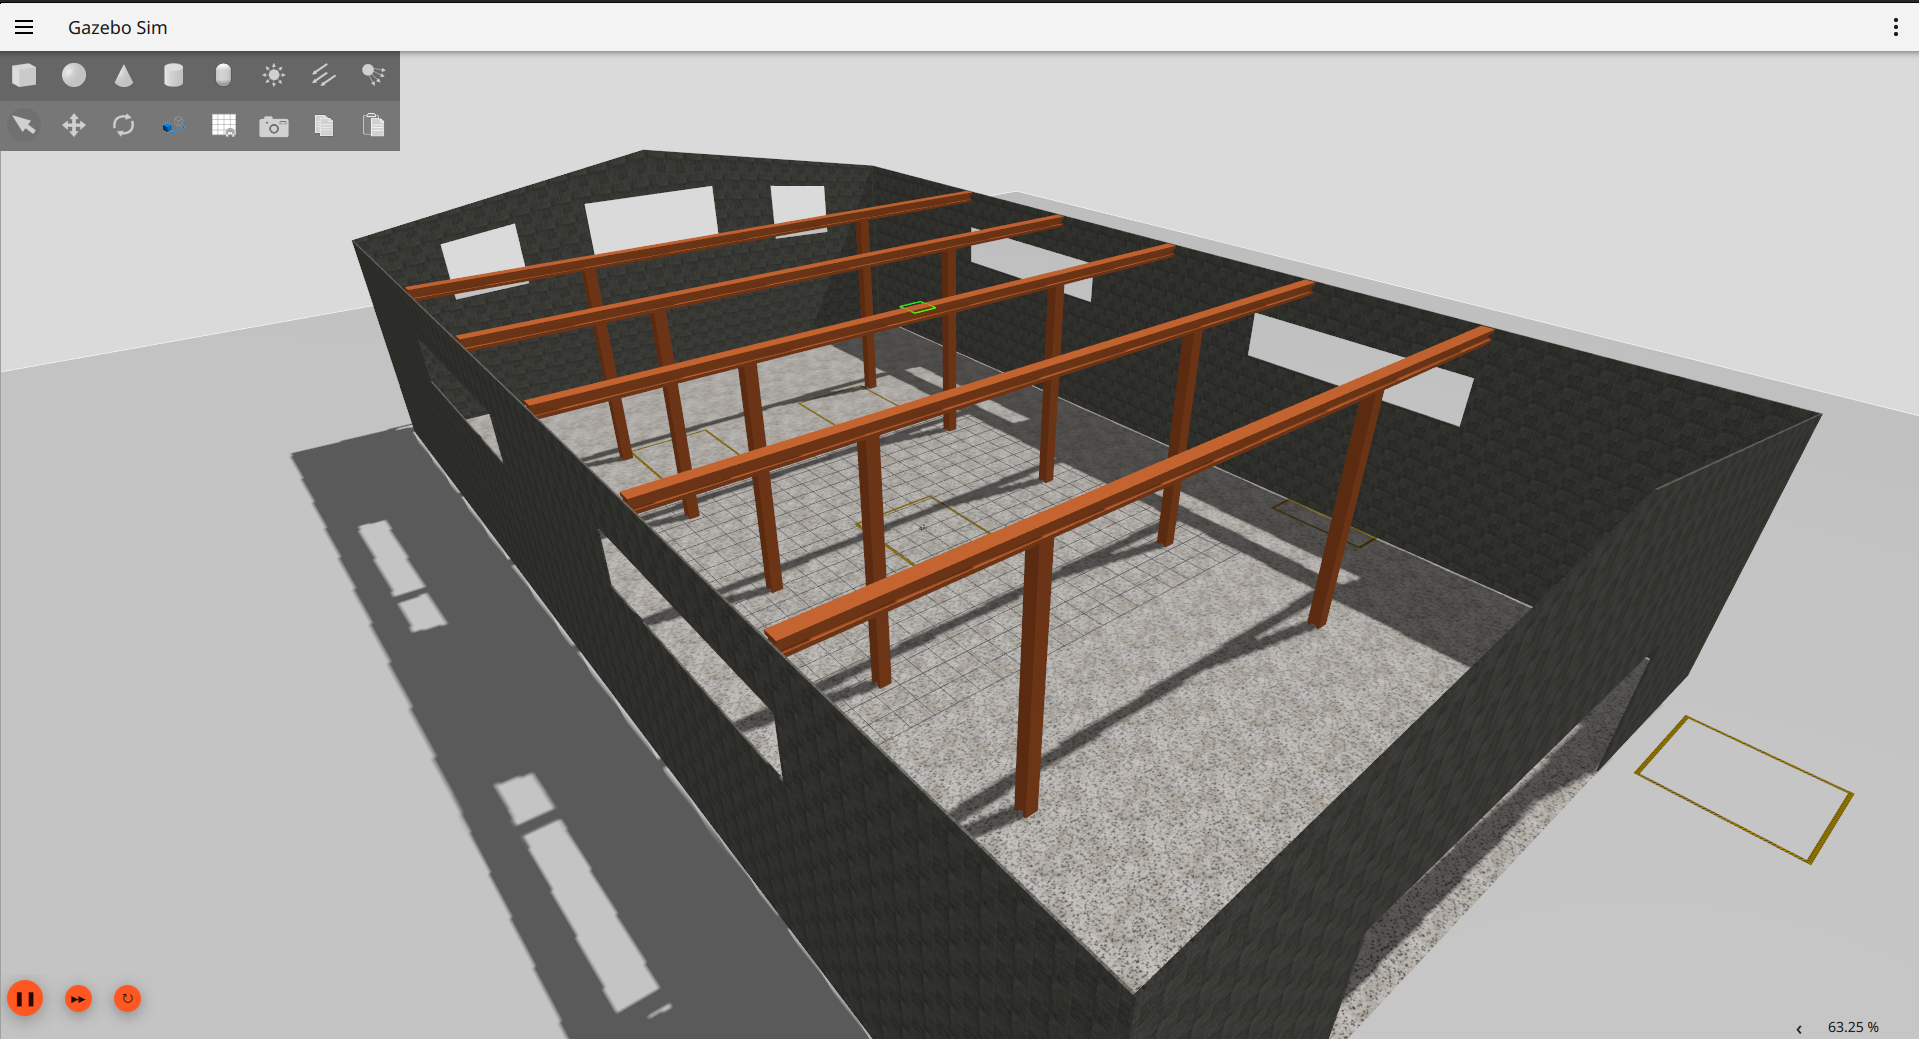Insert a cylinder into the scene
Image resolution: width=1919 pixels, height=1039 pixels.
point(173,75)
